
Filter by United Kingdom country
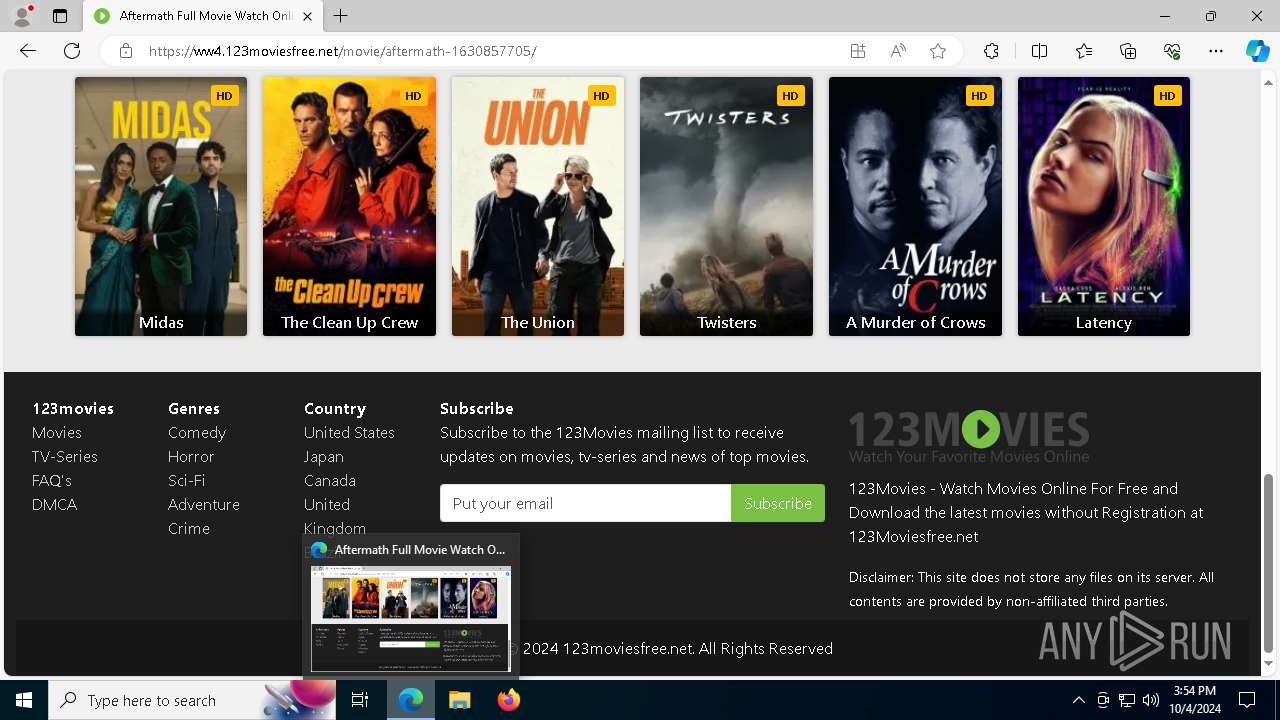335,516
